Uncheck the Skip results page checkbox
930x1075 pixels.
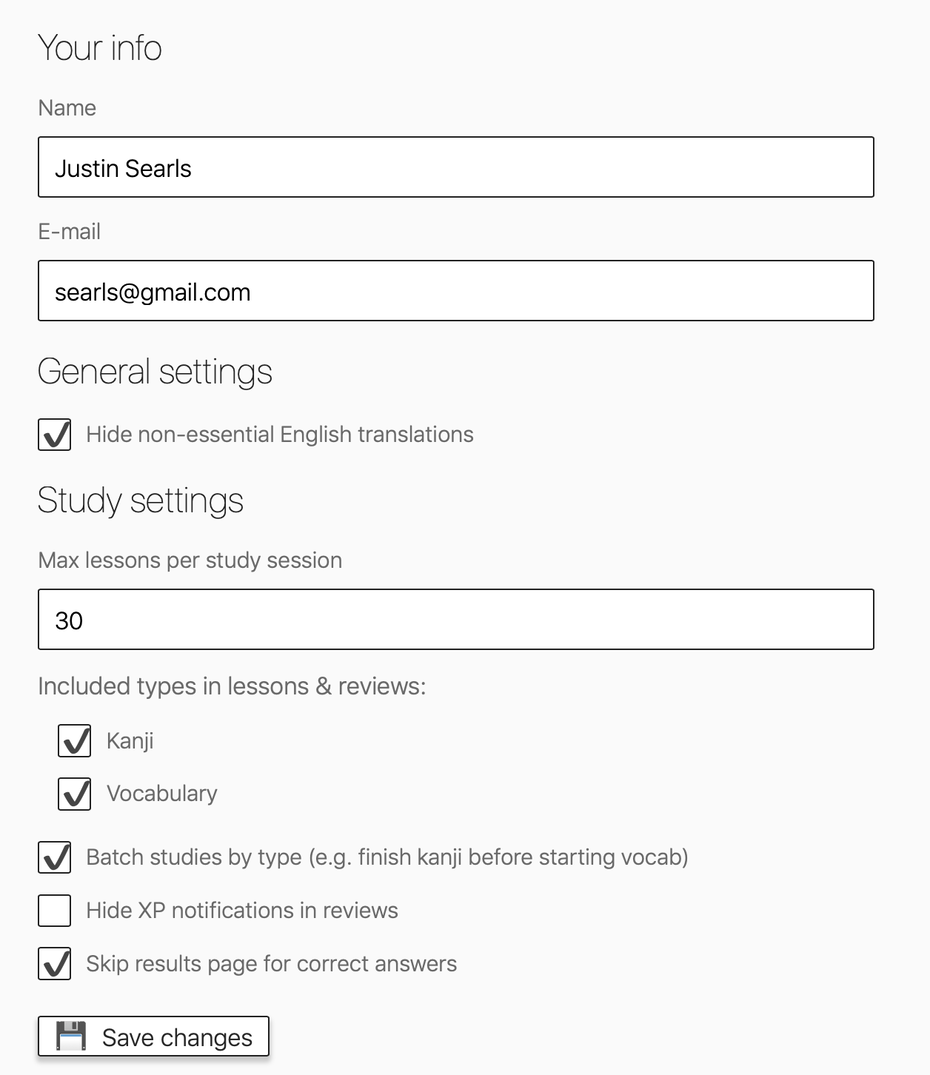point(55,964)
